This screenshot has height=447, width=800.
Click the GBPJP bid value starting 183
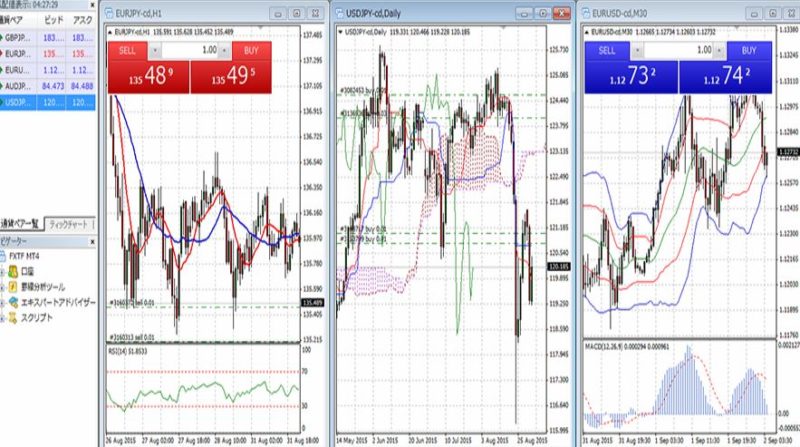pos(53,38)
